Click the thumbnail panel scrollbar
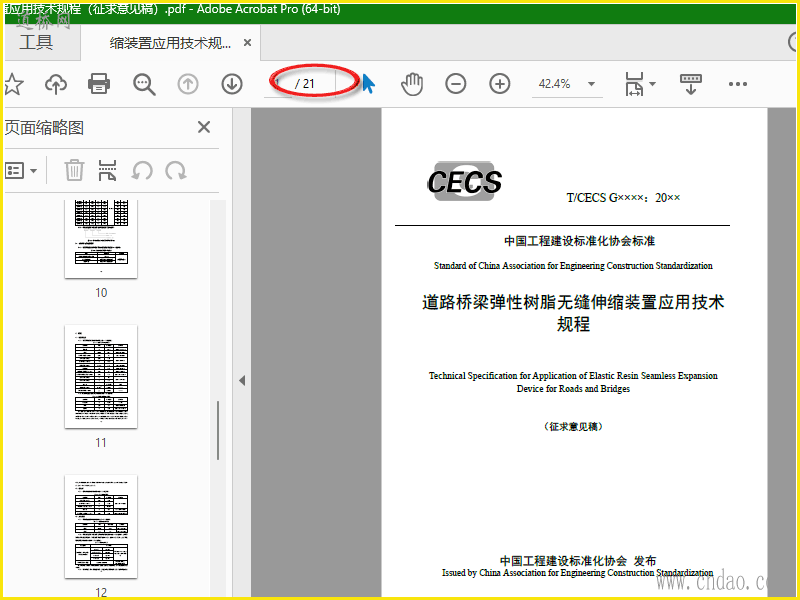This screenshot has width=800, height=600. click(x=218, y=431)
